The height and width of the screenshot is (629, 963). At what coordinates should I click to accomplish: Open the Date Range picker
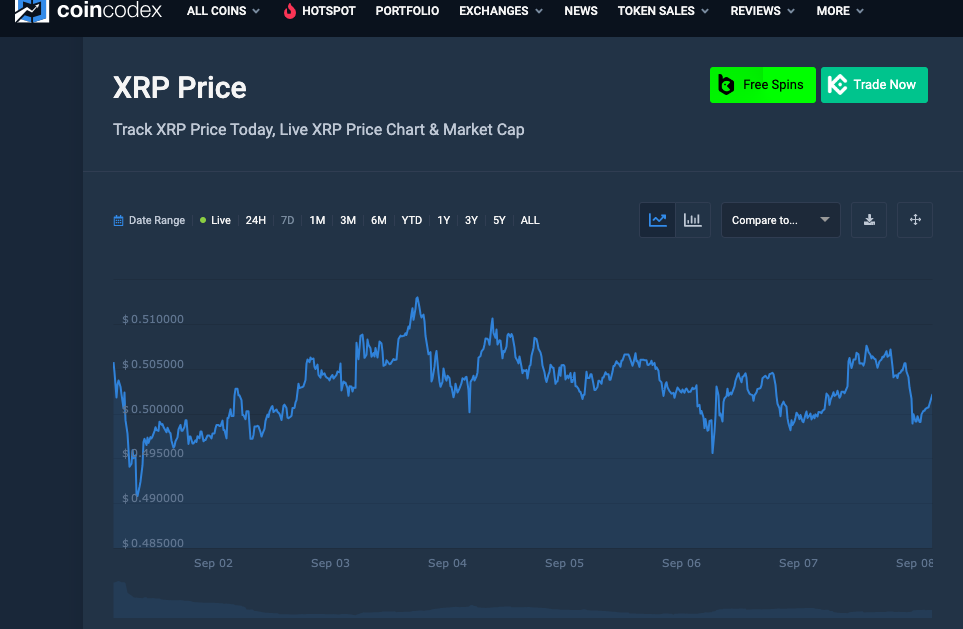coord(149,221)
